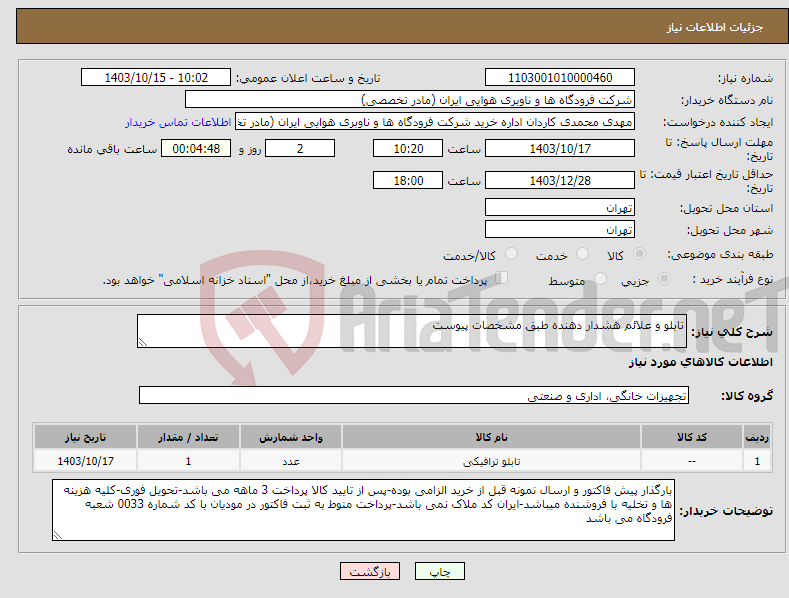Viewport: 789px width, 598px height.
Task: Click the تابلو ترافیکی item cell
Action: point(491,461)
